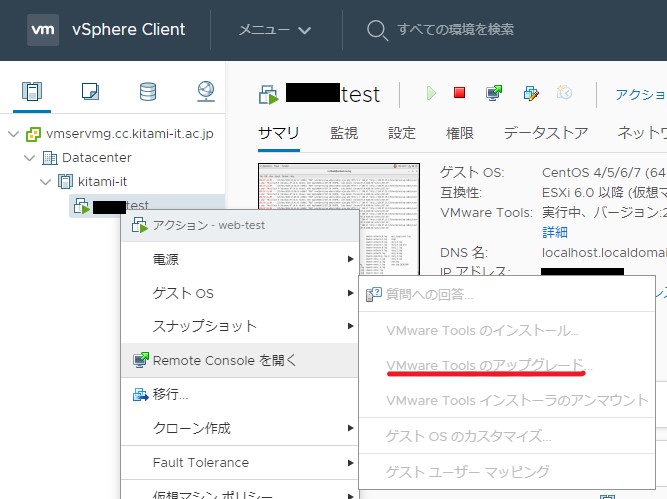The image size is (667, 499).
Task: Click 質問への回答... submenu item
Action: pyautogui.click(x=507, y=294)
